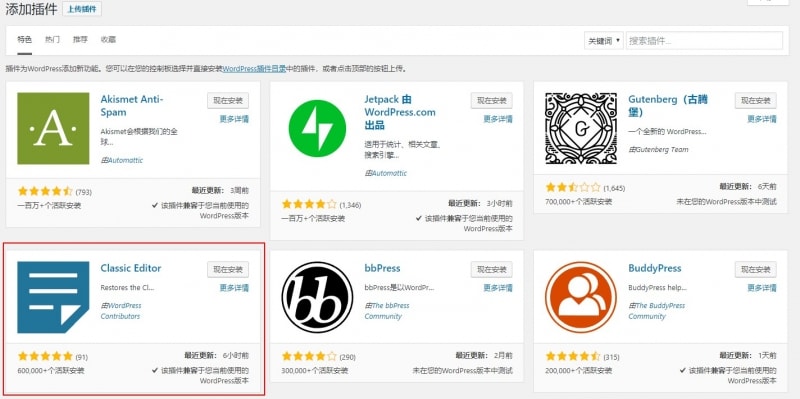800x399 pixels.
Task: Install Jetpack with 现在安装 button
Action: 492,101
